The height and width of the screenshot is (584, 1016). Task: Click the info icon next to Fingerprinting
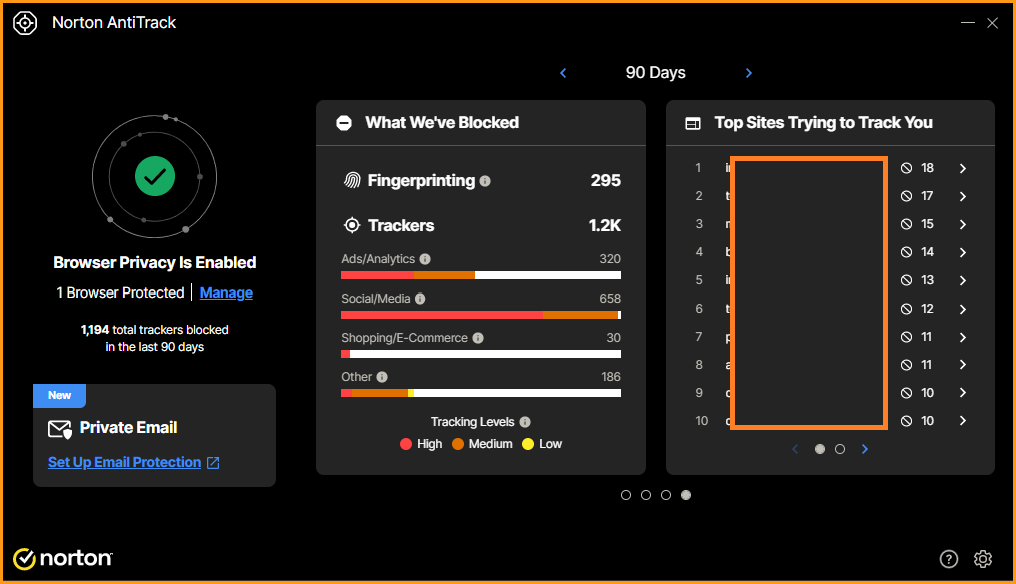click(485, 181)
